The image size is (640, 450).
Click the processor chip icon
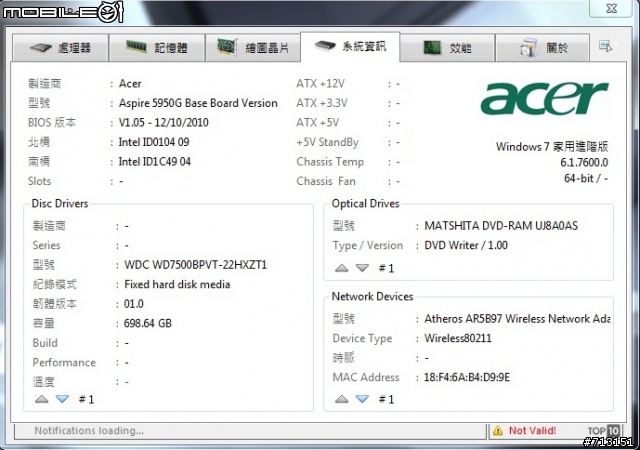pos(40,48)
